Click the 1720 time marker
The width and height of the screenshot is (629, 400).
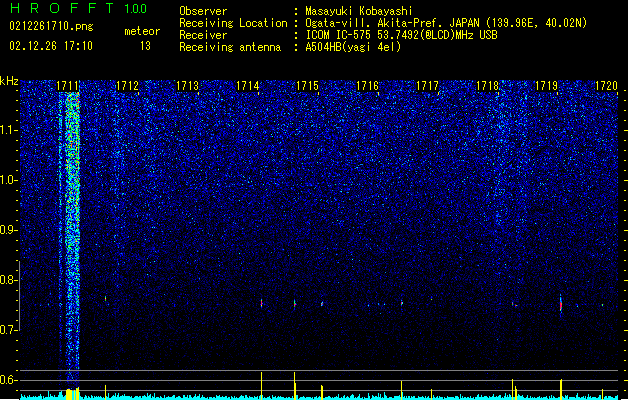coord(606,86)
